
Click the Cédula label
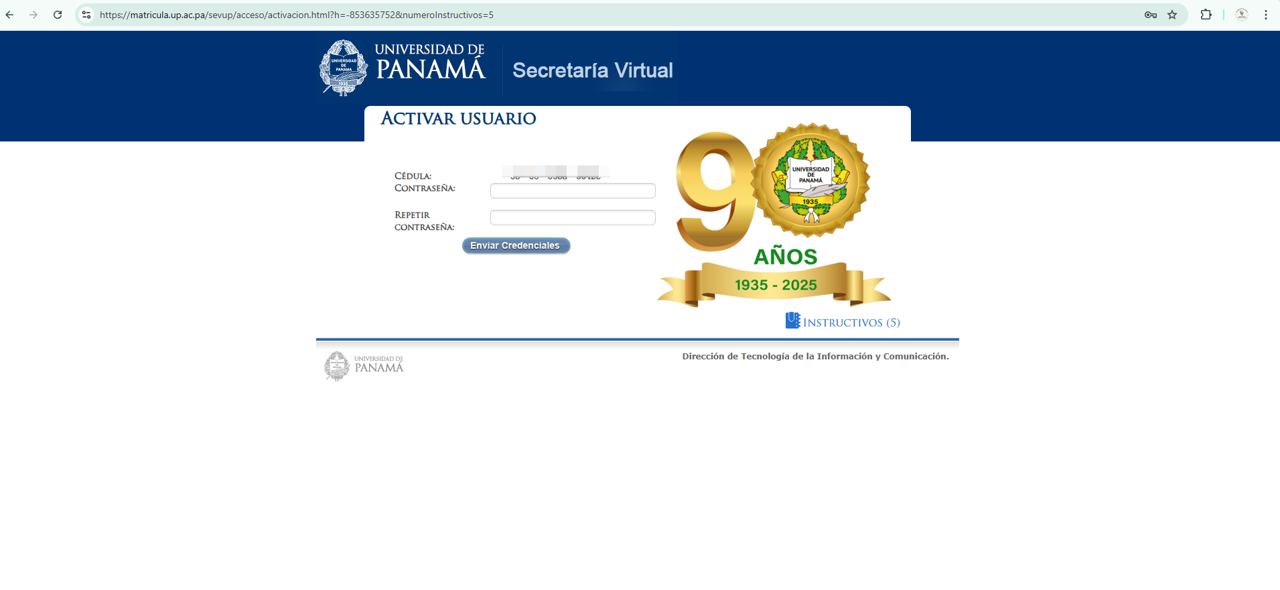413,176
